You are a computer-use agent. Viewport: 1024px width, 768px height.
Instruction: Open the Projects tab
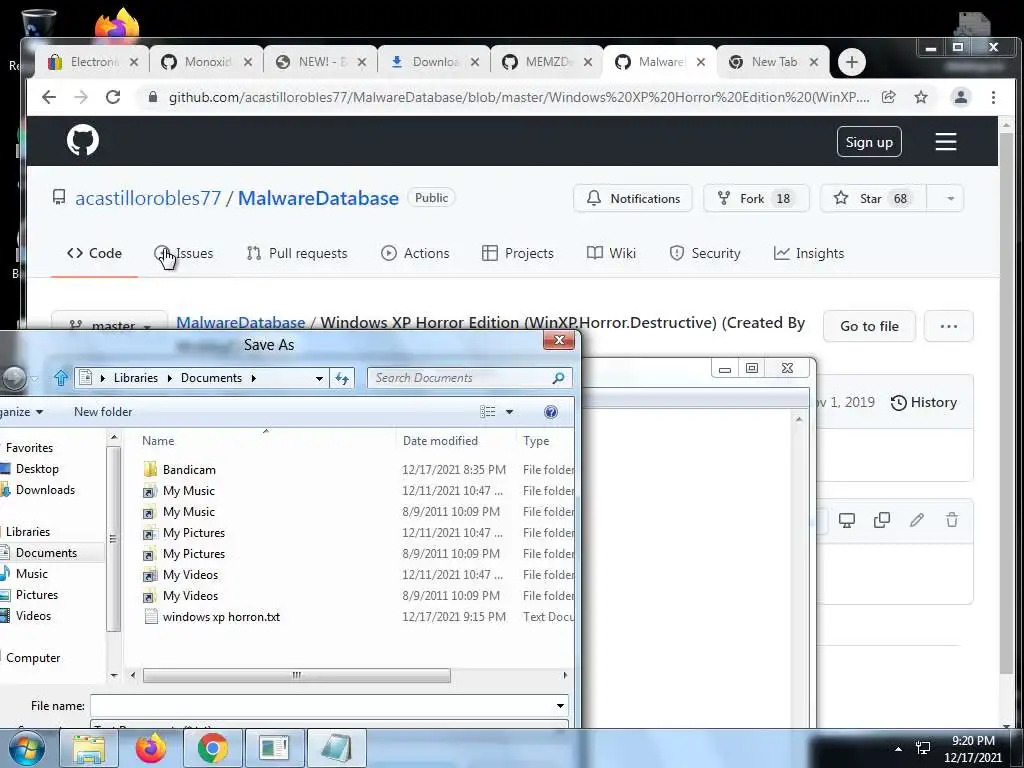click(x=518, y=253)
